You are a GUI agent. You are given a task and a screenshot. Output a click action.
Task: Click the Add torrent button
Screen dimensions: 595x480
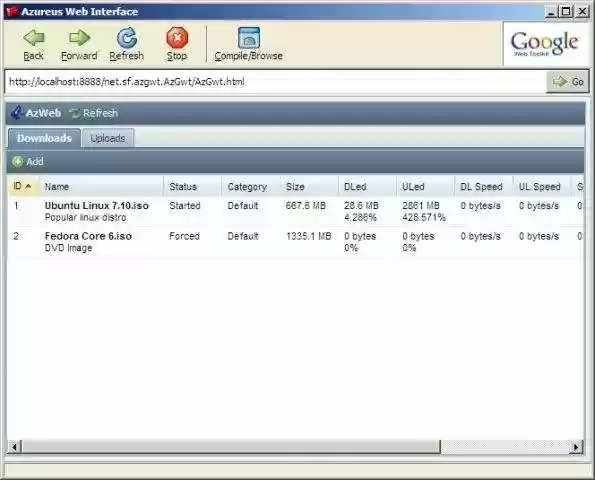point(28,162)
